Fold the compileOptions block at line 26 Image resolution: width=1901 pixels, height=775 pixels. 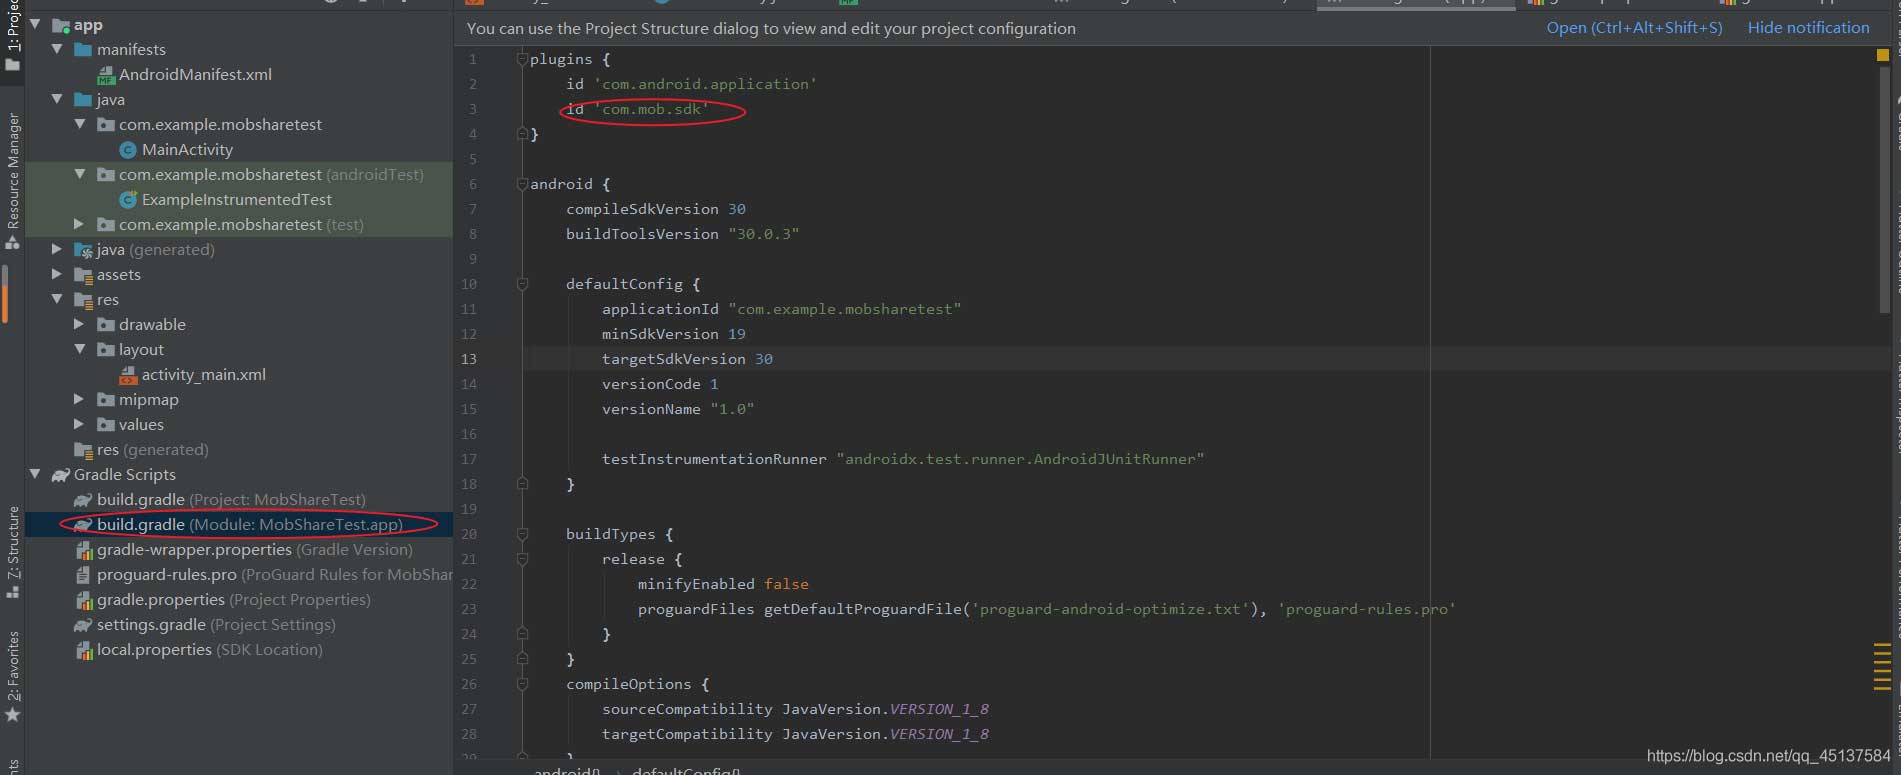(x=522, y=684)
